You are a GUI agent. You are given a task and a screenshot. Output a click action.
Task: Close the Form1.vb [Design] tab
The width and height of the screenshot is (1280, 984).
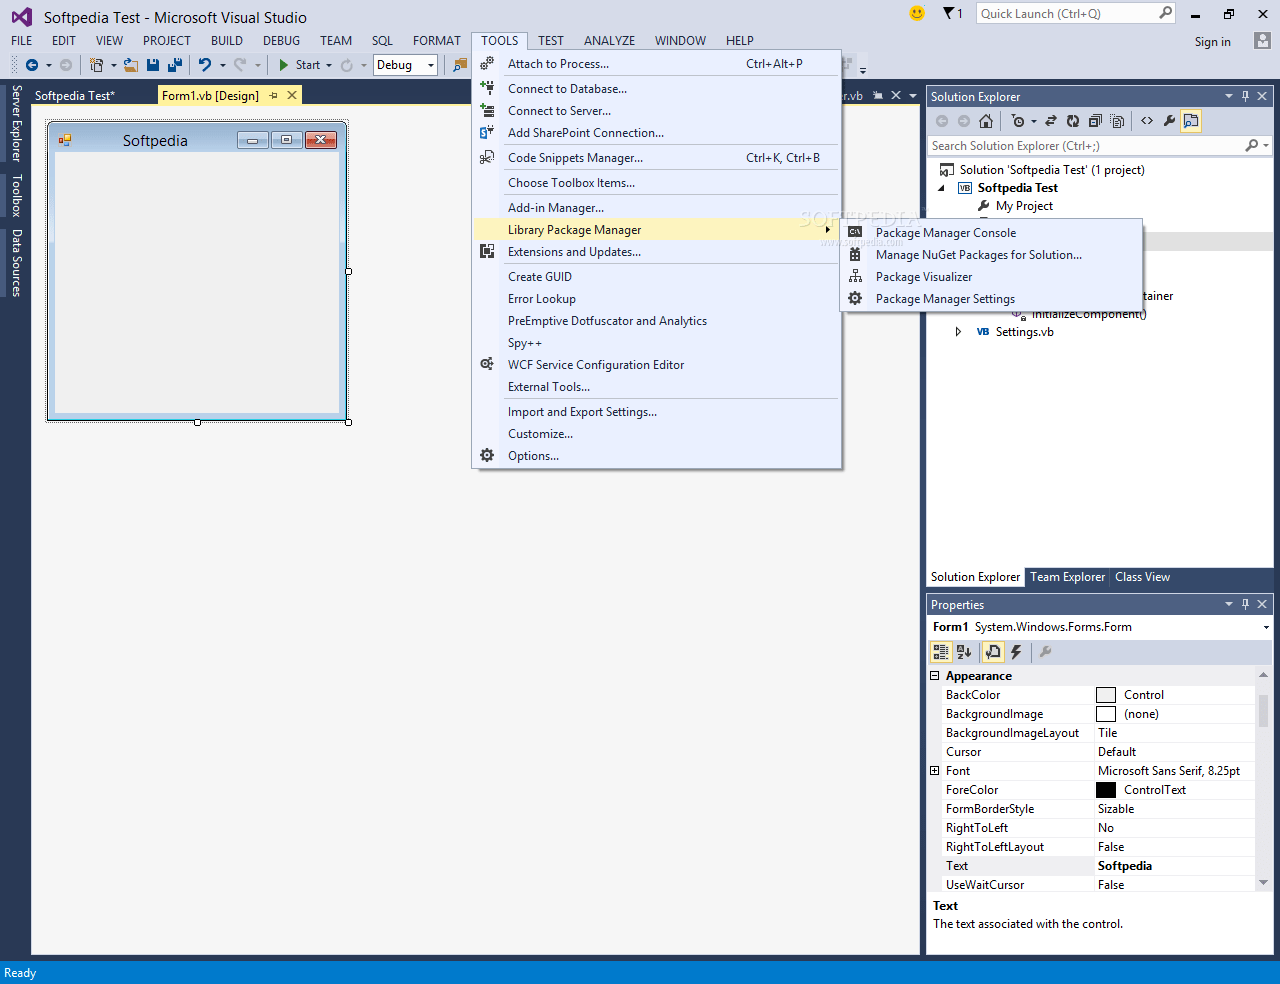click(x=292, y=95)
